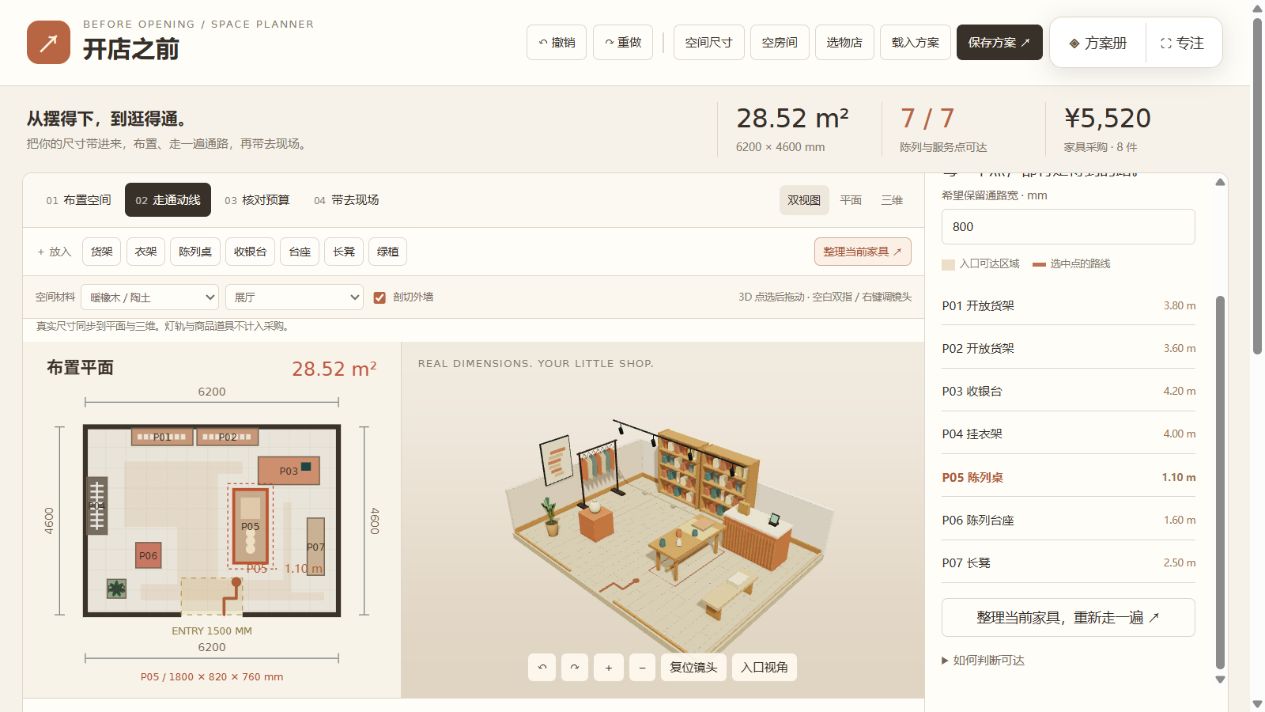
Task: Select P02 shelf on floor plan
Action: pos(227,437)
